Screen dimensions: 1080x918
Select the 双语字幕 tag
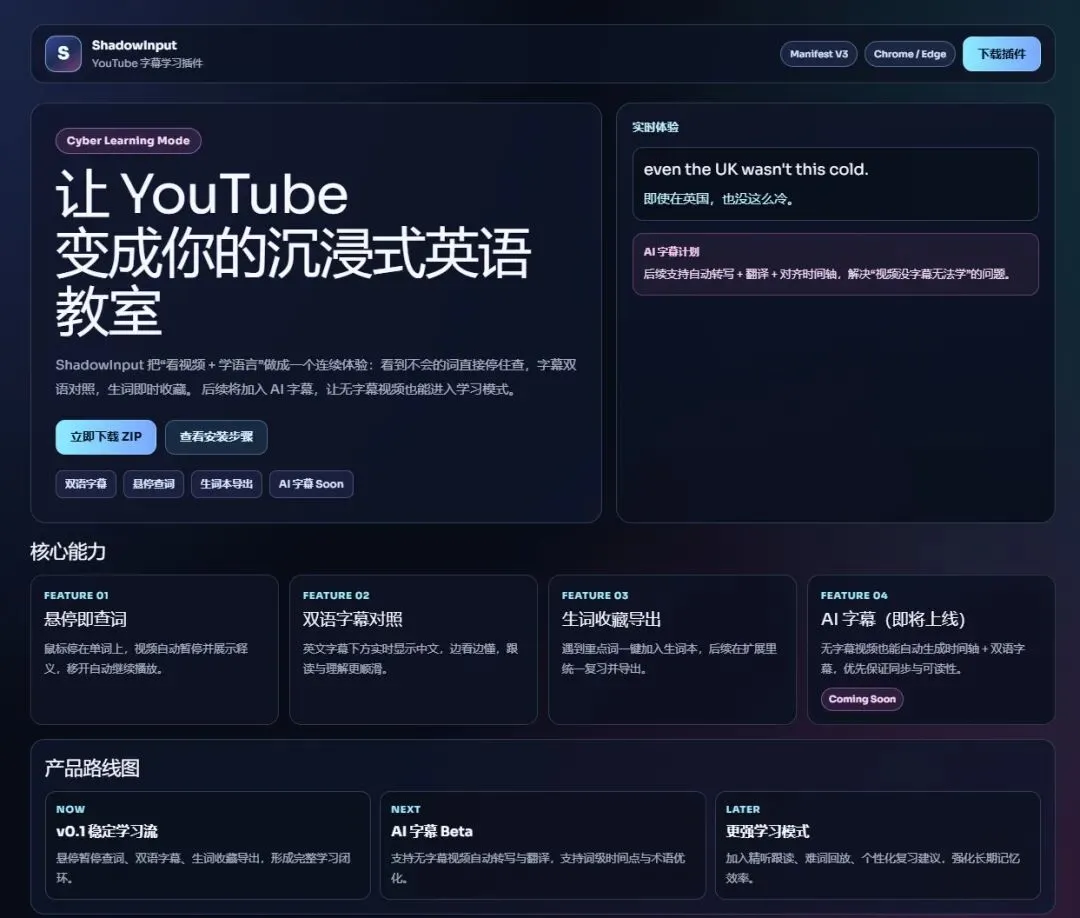[x=86, y=483]
